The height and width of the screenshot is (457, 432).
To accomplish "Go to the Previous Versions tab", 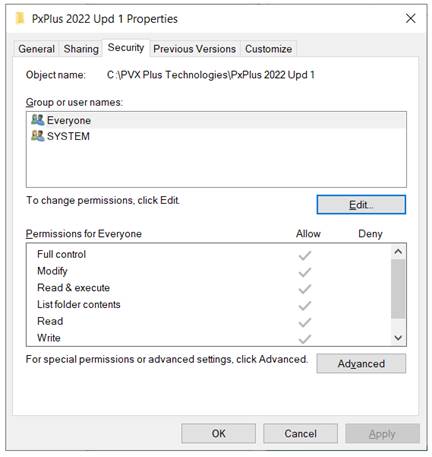I will tap(195, 49).
